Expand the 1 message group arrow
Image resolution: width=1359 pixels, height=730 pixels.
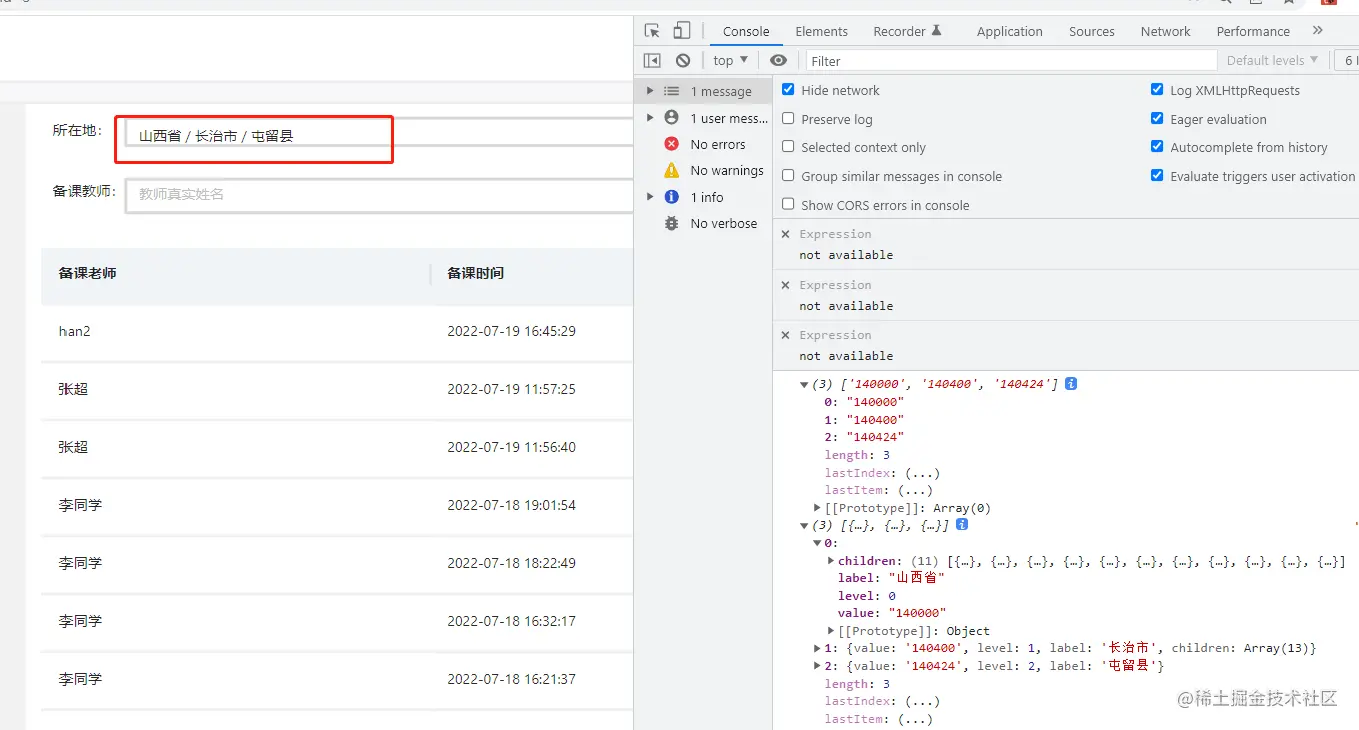click(650, 91)
